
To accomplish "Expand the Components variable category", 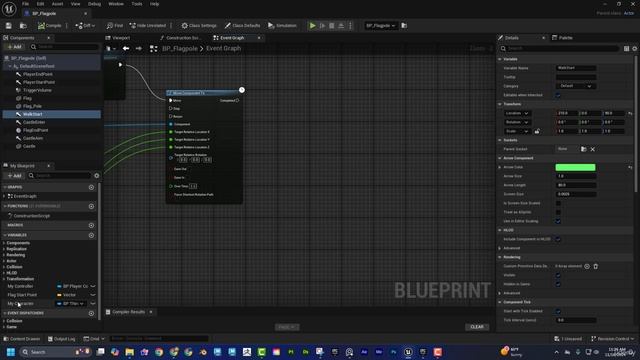I will [4, 243].
